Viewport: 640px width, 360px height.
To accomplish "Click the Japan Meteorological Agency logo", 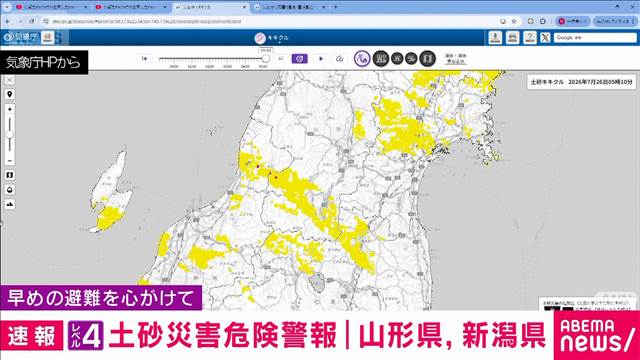I will click(20, 38).
